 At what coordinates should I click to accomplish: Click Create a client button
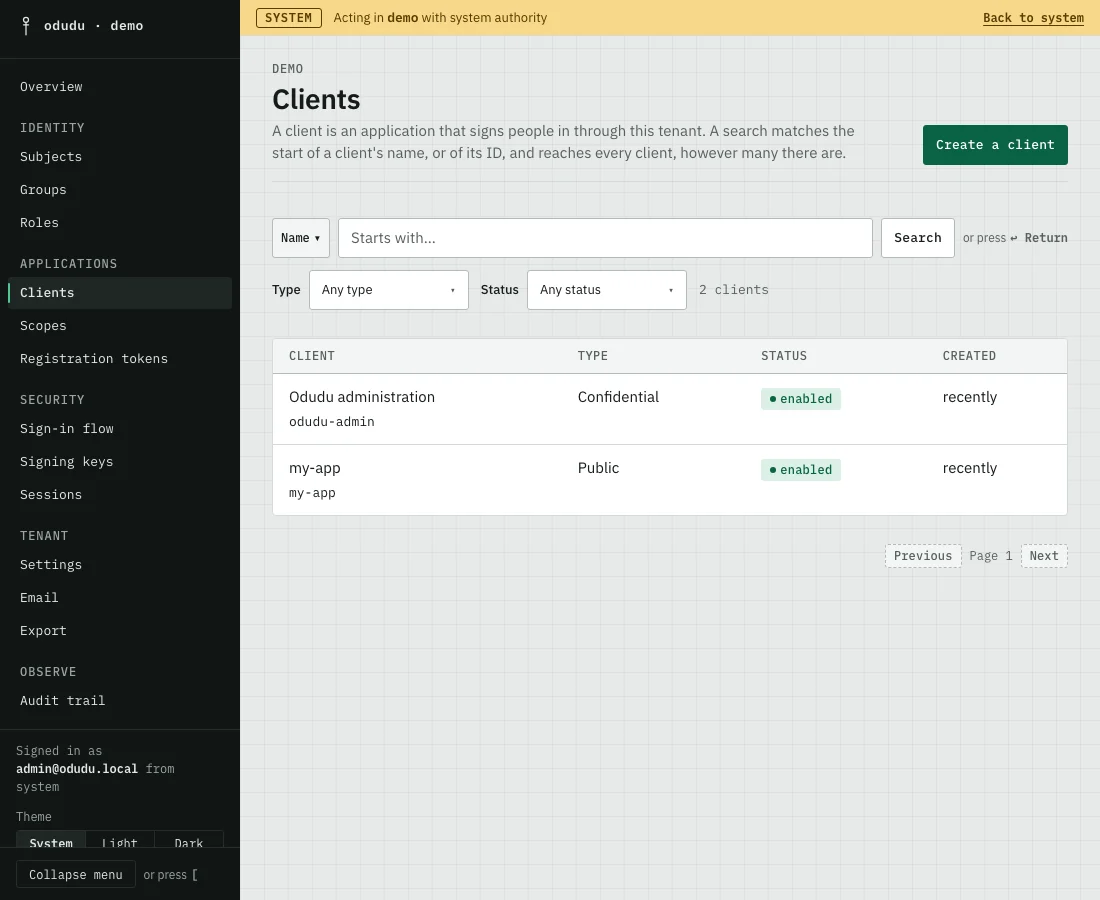point(995,145)
